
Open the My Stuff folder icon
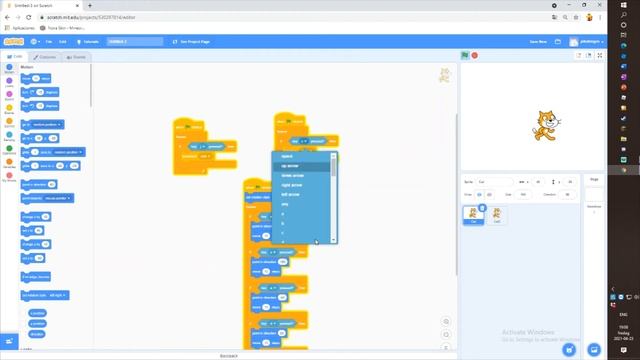tap(558, 42)
